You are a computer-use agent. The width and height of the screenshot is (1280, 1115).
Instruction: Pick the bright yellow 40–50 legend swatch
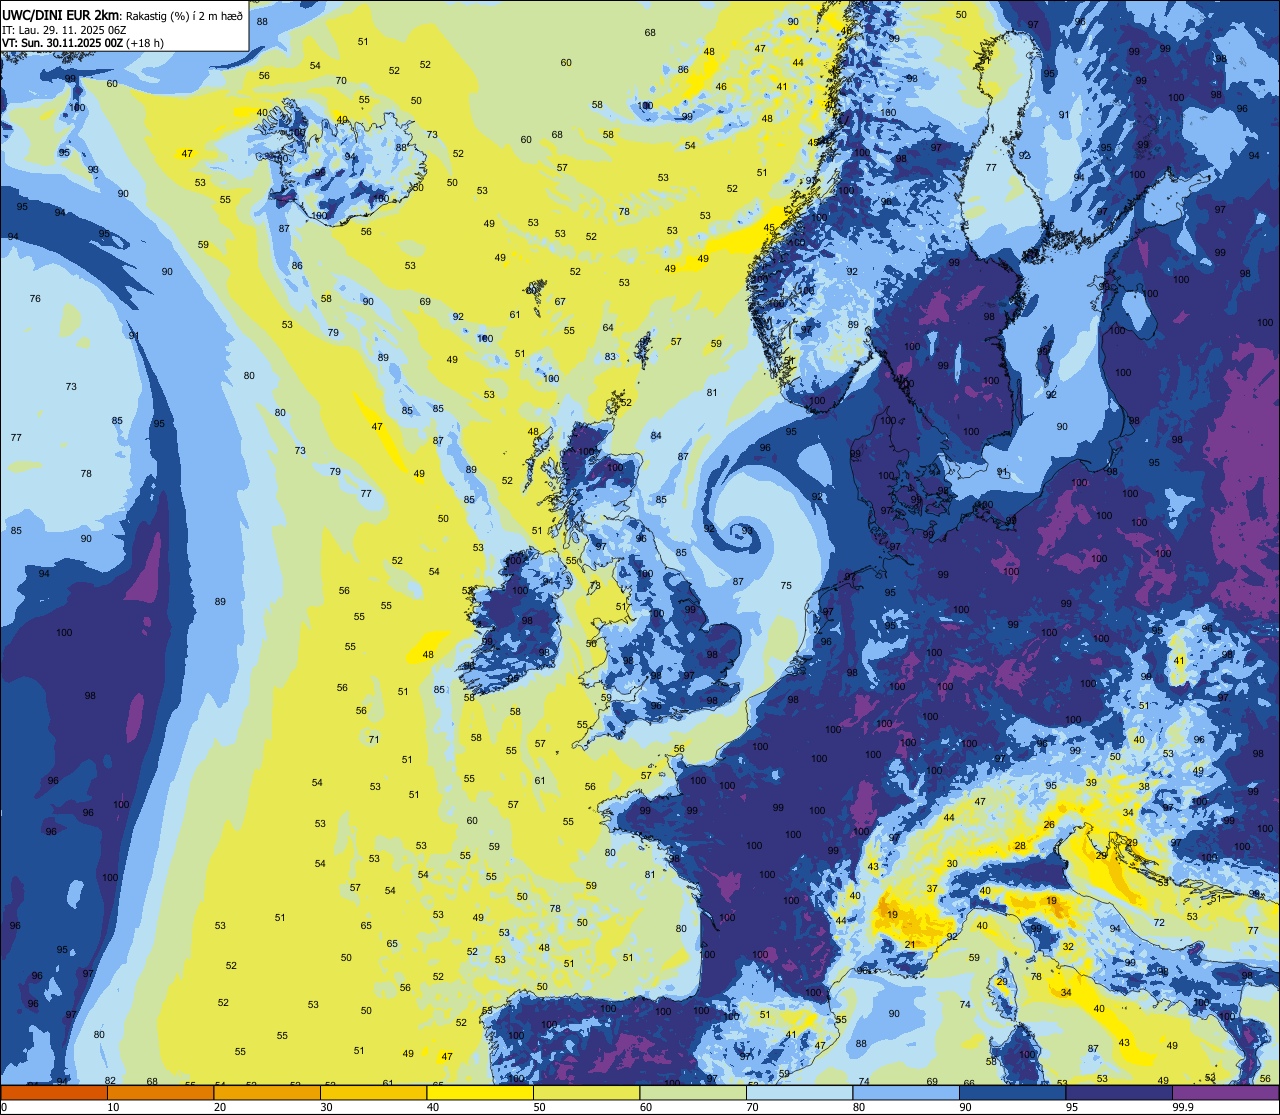click(x=480, y=1093)
